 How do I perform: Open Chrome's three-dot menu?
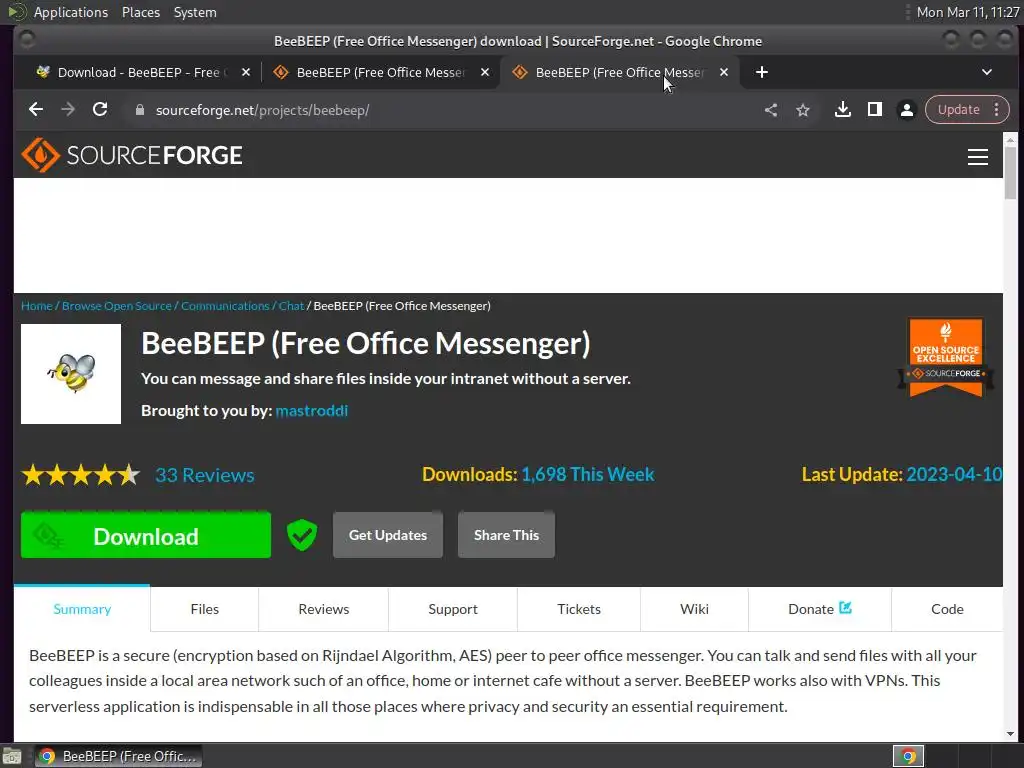coord(997,110)
